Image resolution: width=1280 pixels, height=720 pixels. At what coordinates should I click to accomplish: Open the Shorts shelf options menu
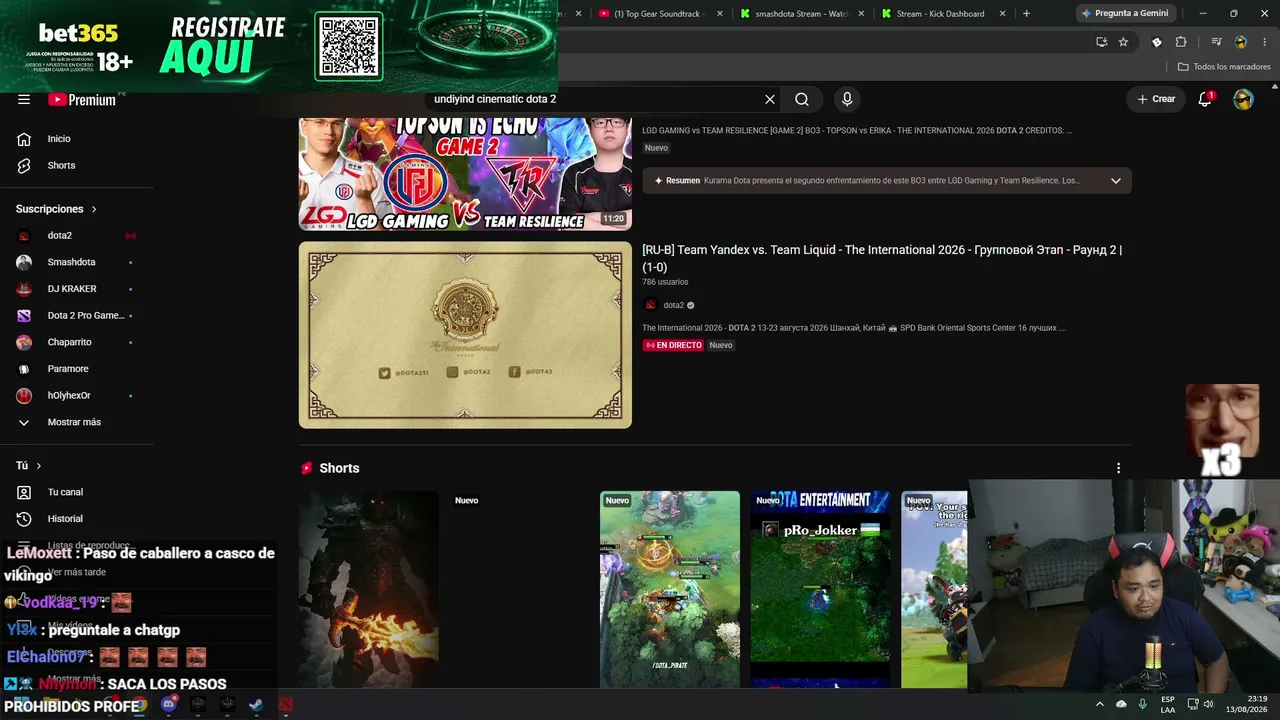1118,468
